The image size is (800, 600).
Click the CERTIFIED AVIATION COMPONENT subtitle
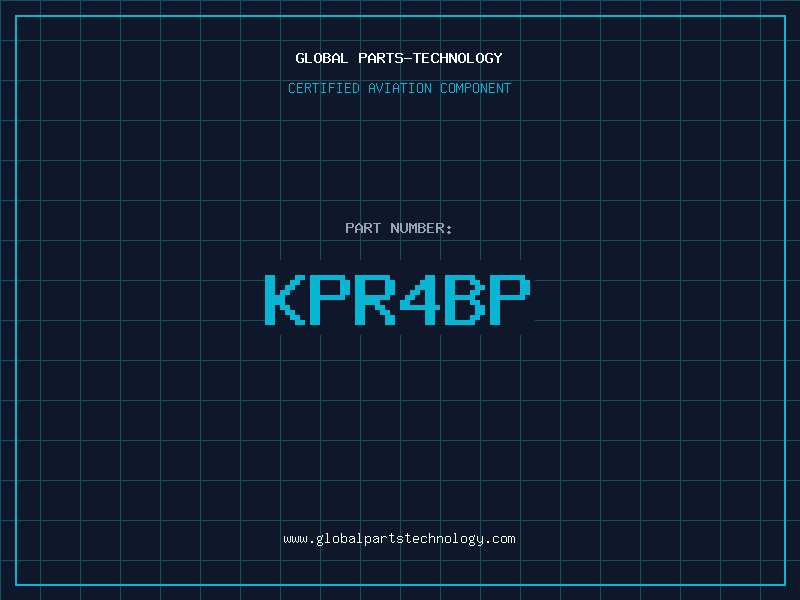(x=399, y=88)
